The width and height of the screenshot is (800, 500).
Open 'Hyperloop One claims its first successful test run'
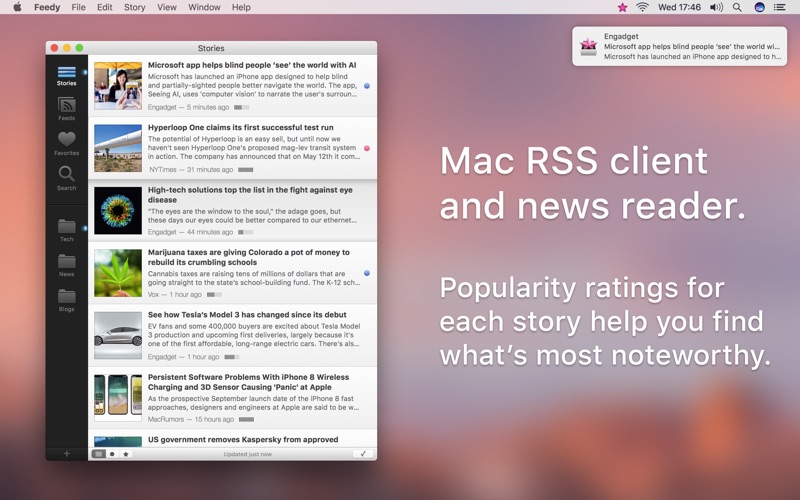(241, 128)
